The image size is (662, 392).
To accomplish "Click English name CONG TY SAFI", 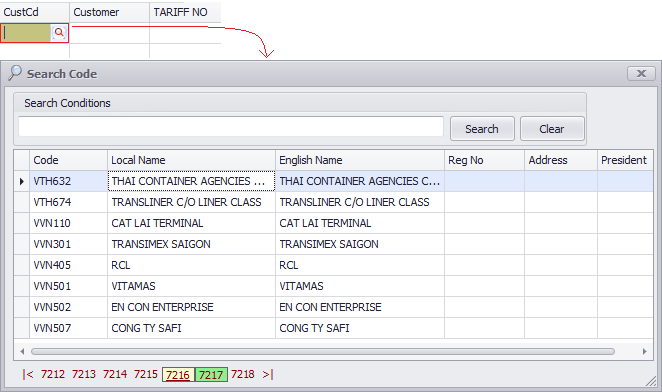I will (360, 328).
